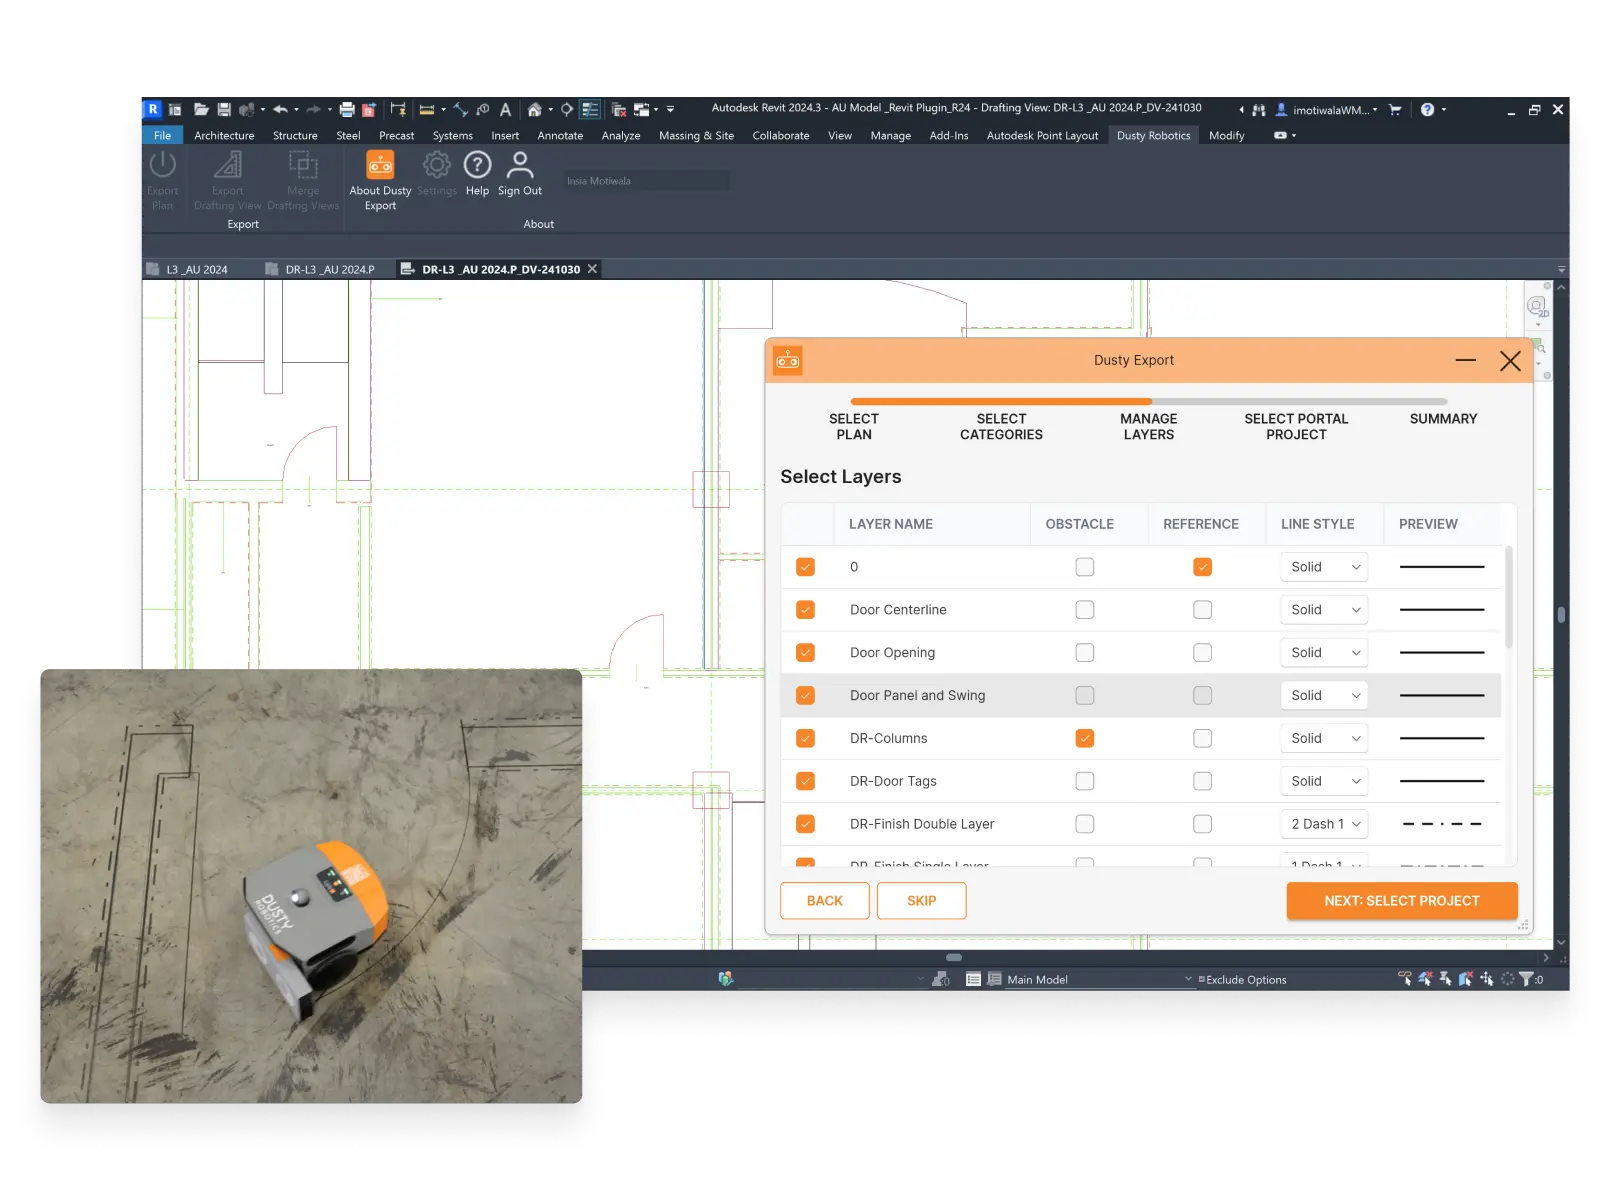Click the Tag by Category icon in toolbar
The height and width of the screenshot is (1200, 1600).
[483, 110]
